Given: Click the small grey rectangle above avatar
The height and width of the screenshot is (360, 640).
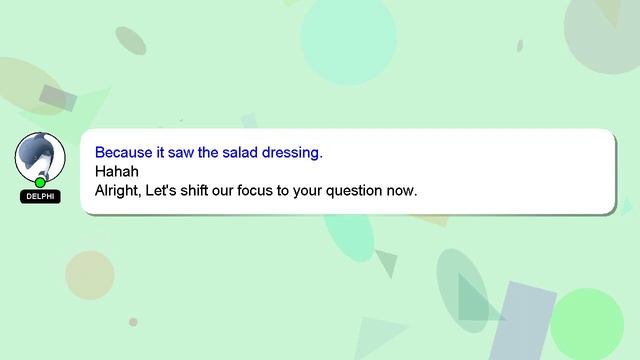Looking at the screenshot, I should coord(58,98).
